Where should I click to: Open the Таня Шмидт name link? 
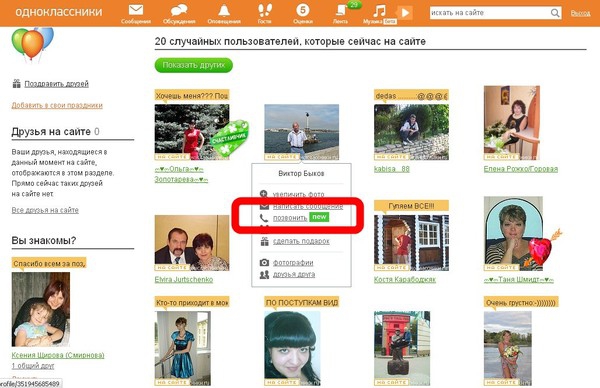518,280
